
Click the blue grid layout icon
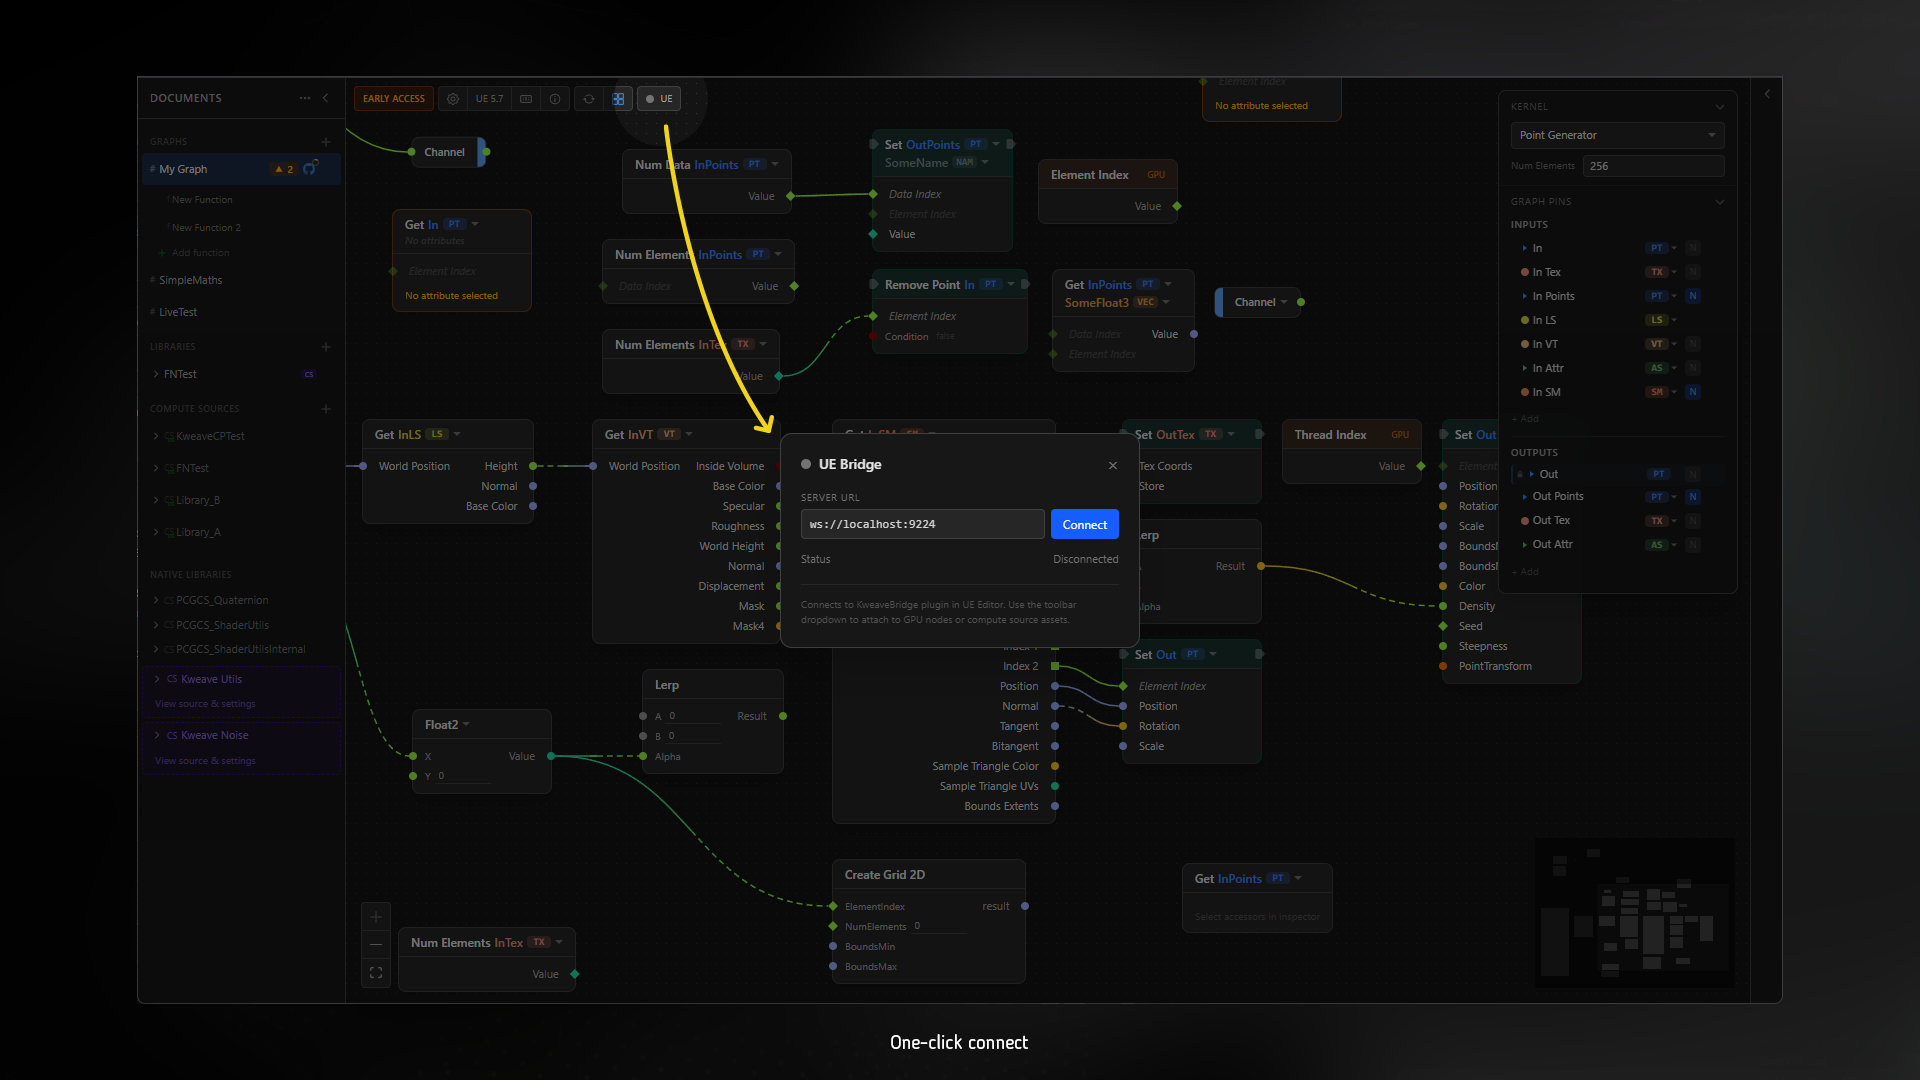[x=618, y=99]
